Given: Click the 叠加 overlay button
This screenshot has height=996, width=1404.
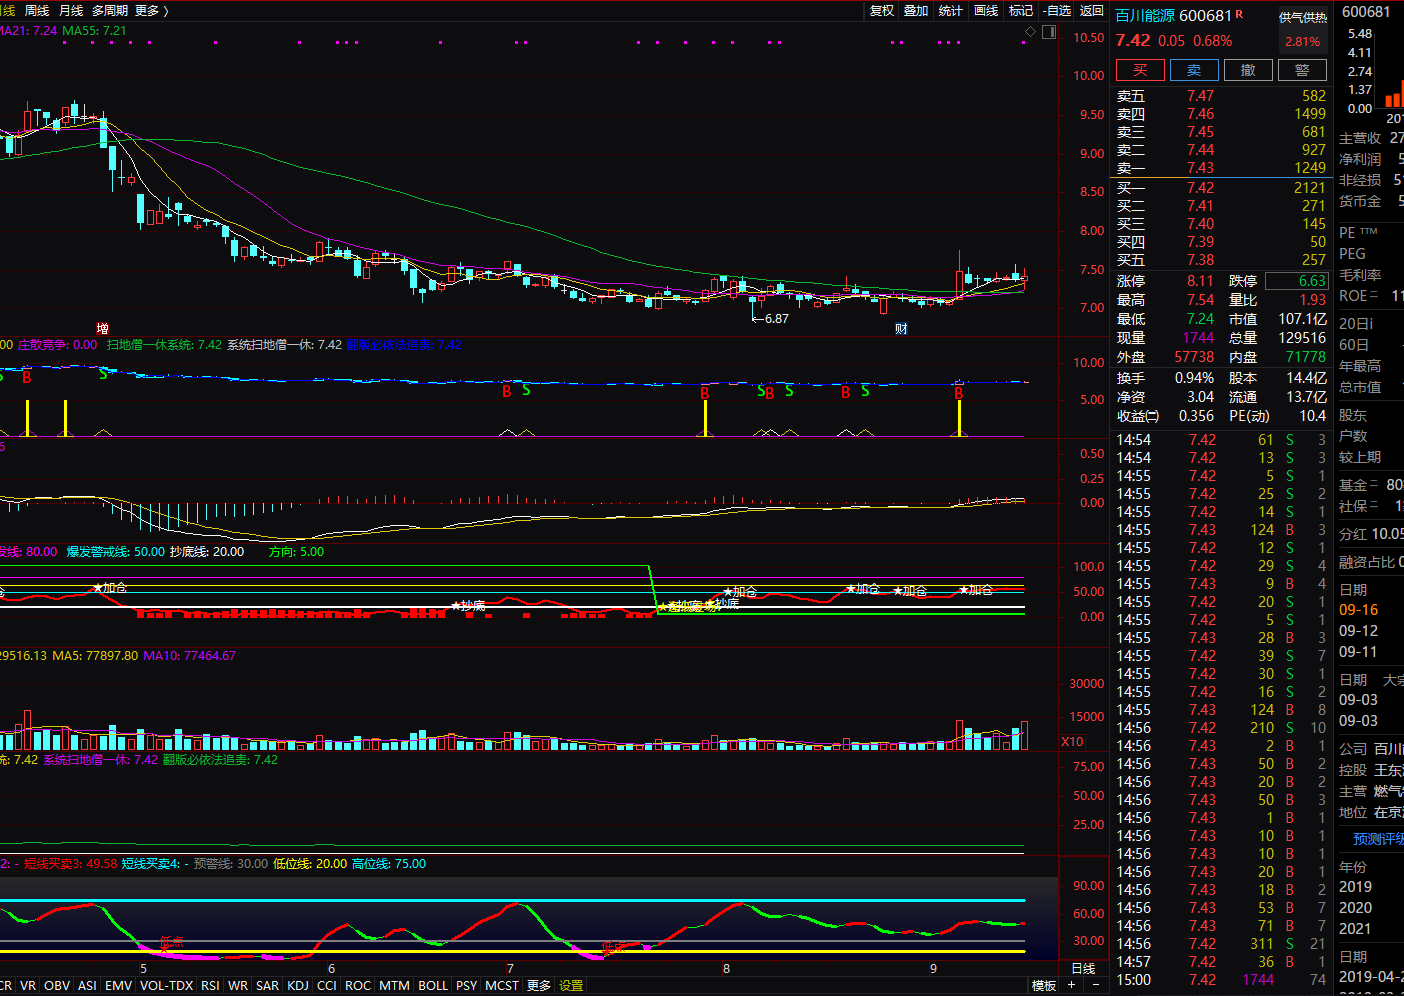Looking at the screenshot, I should (916, 10).
